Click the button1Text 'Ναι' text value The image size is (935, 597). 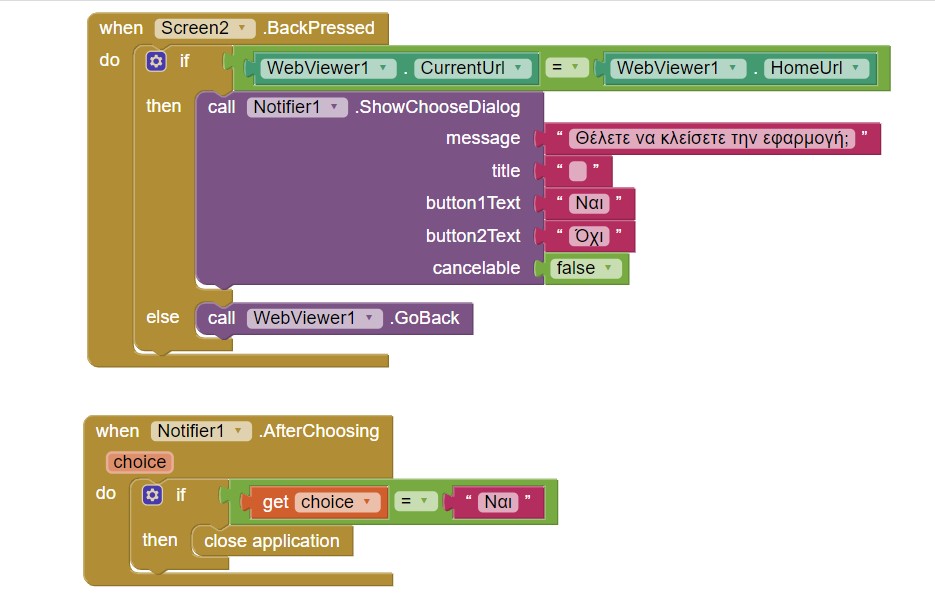pyautogui.click(x=589, y=204)
